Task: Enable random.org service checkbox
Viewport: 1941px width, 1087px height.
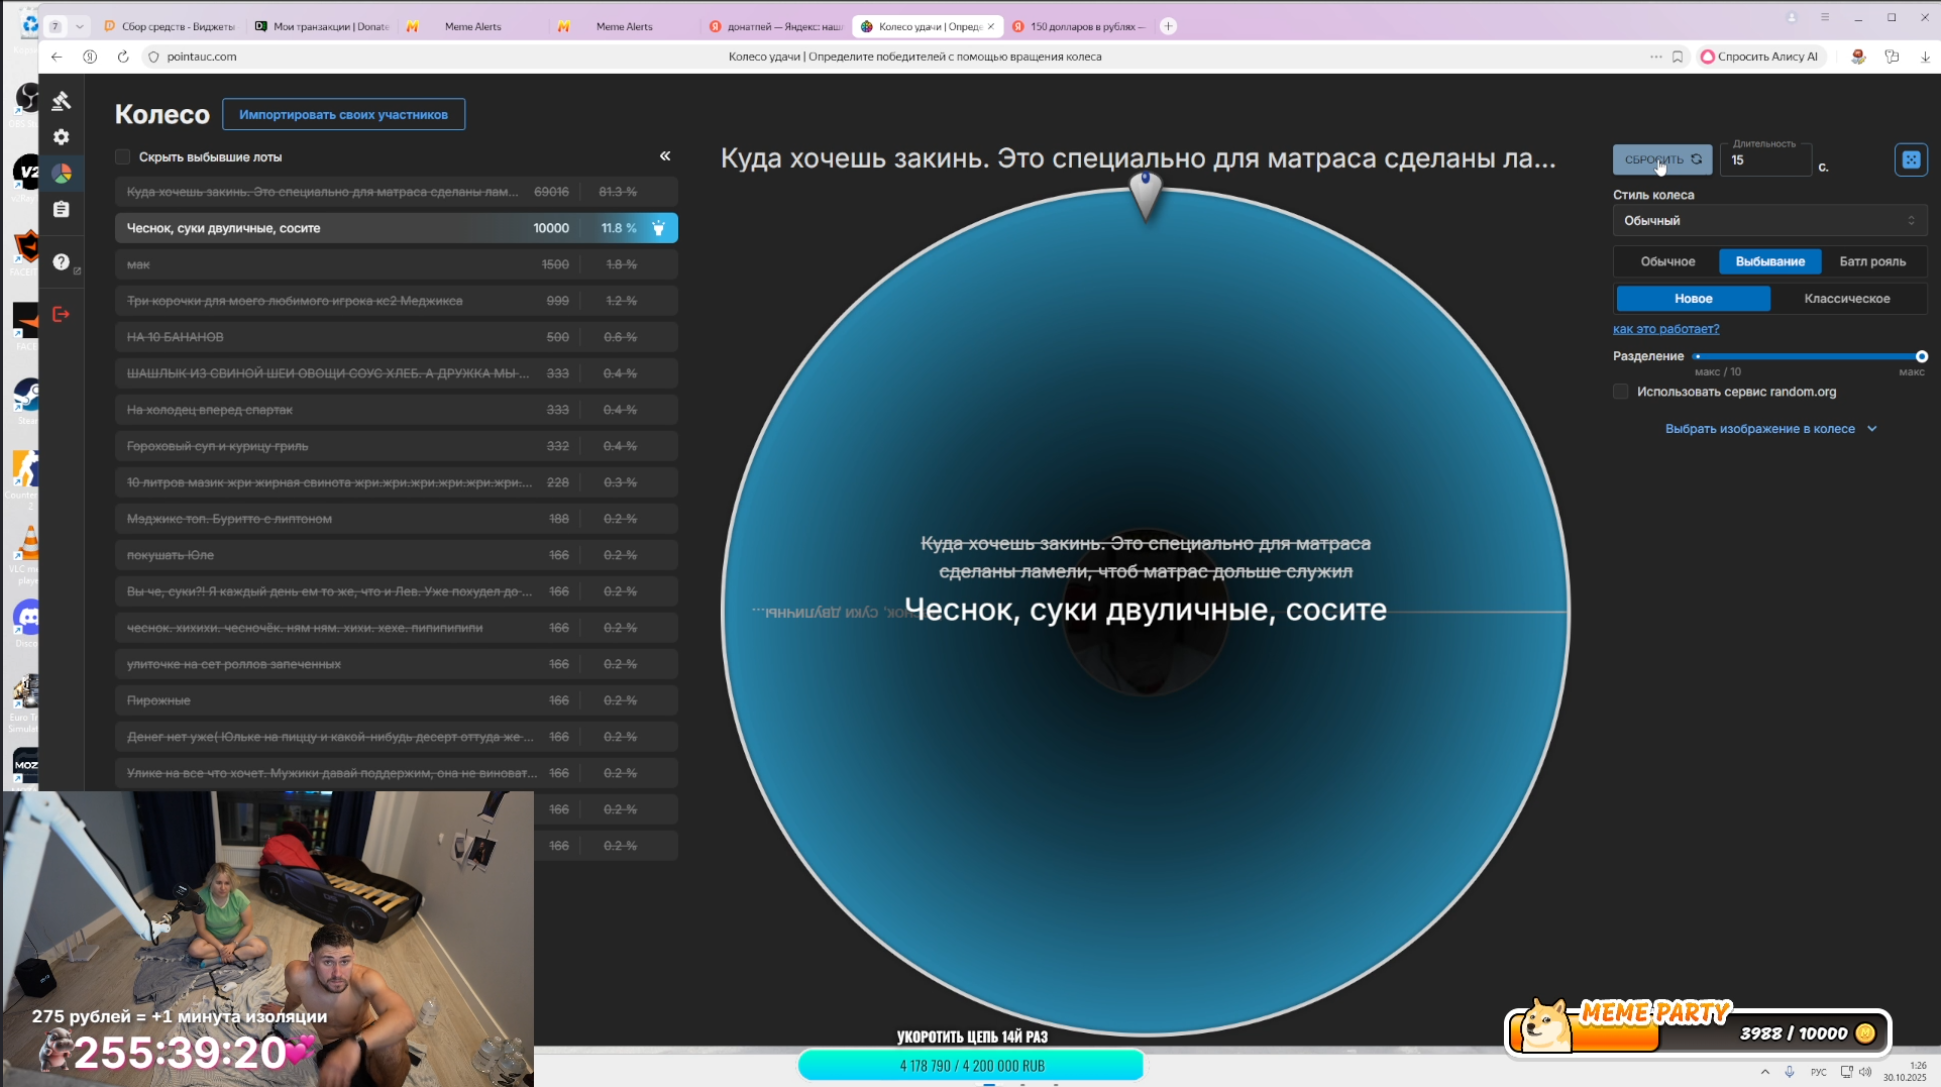Action: pyautogui.click(x=1621, y=392)
